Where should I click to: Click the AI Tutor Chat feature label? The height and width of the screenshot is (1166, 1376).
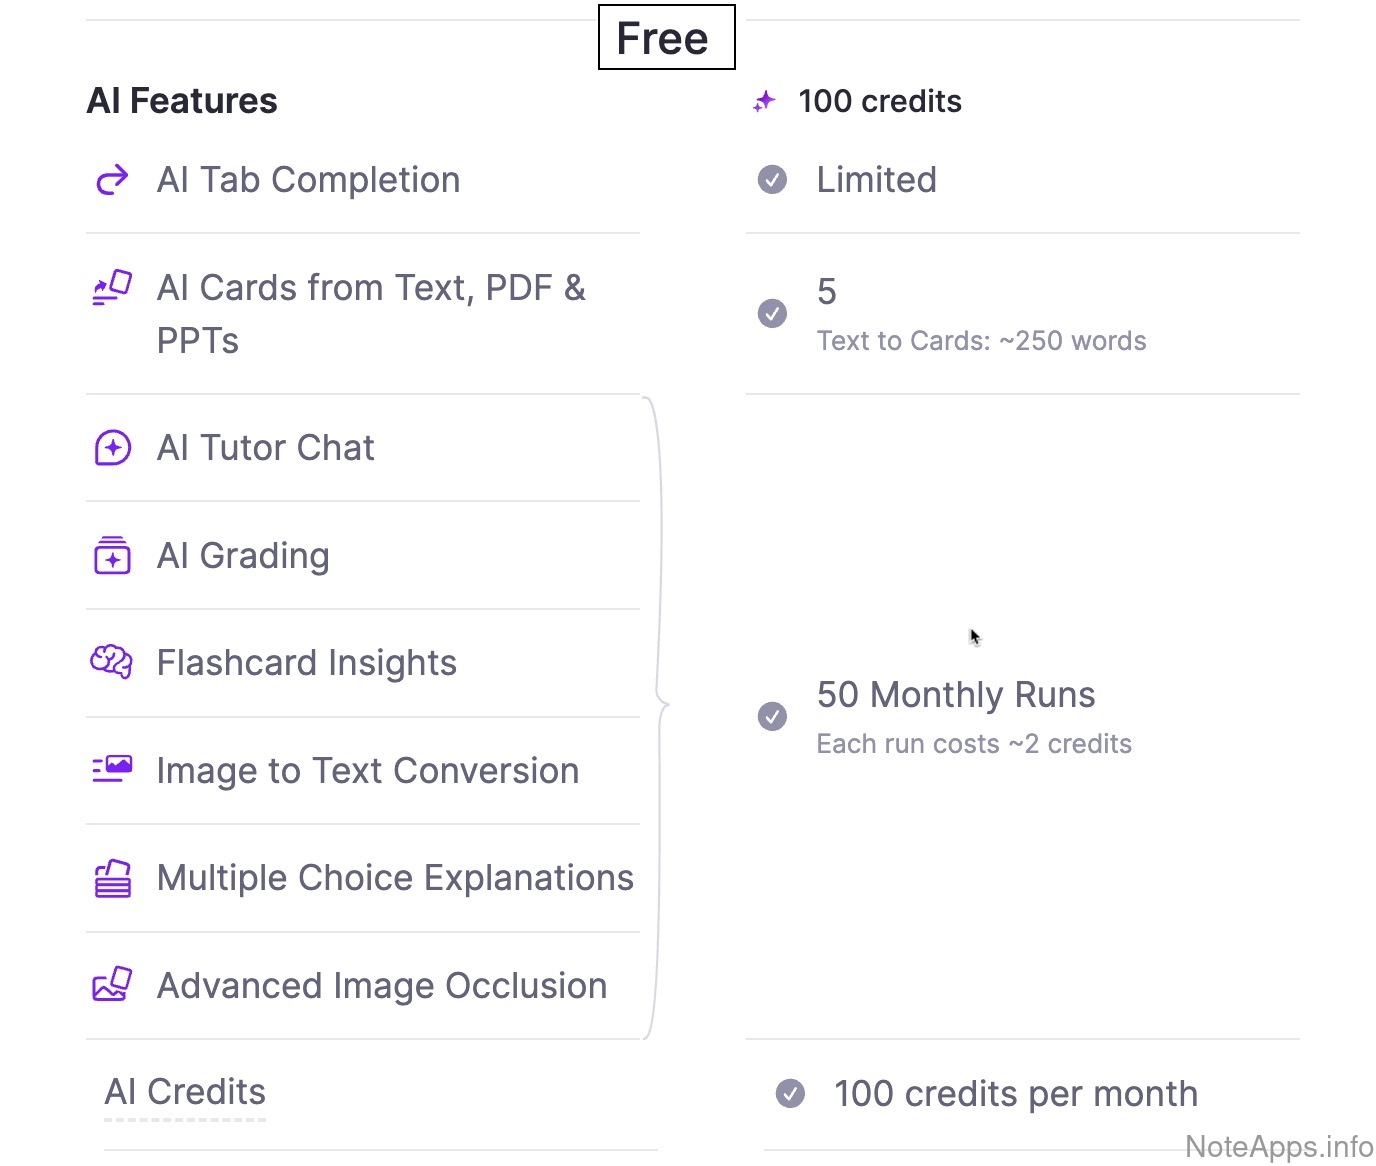click(x=265, y=448)
